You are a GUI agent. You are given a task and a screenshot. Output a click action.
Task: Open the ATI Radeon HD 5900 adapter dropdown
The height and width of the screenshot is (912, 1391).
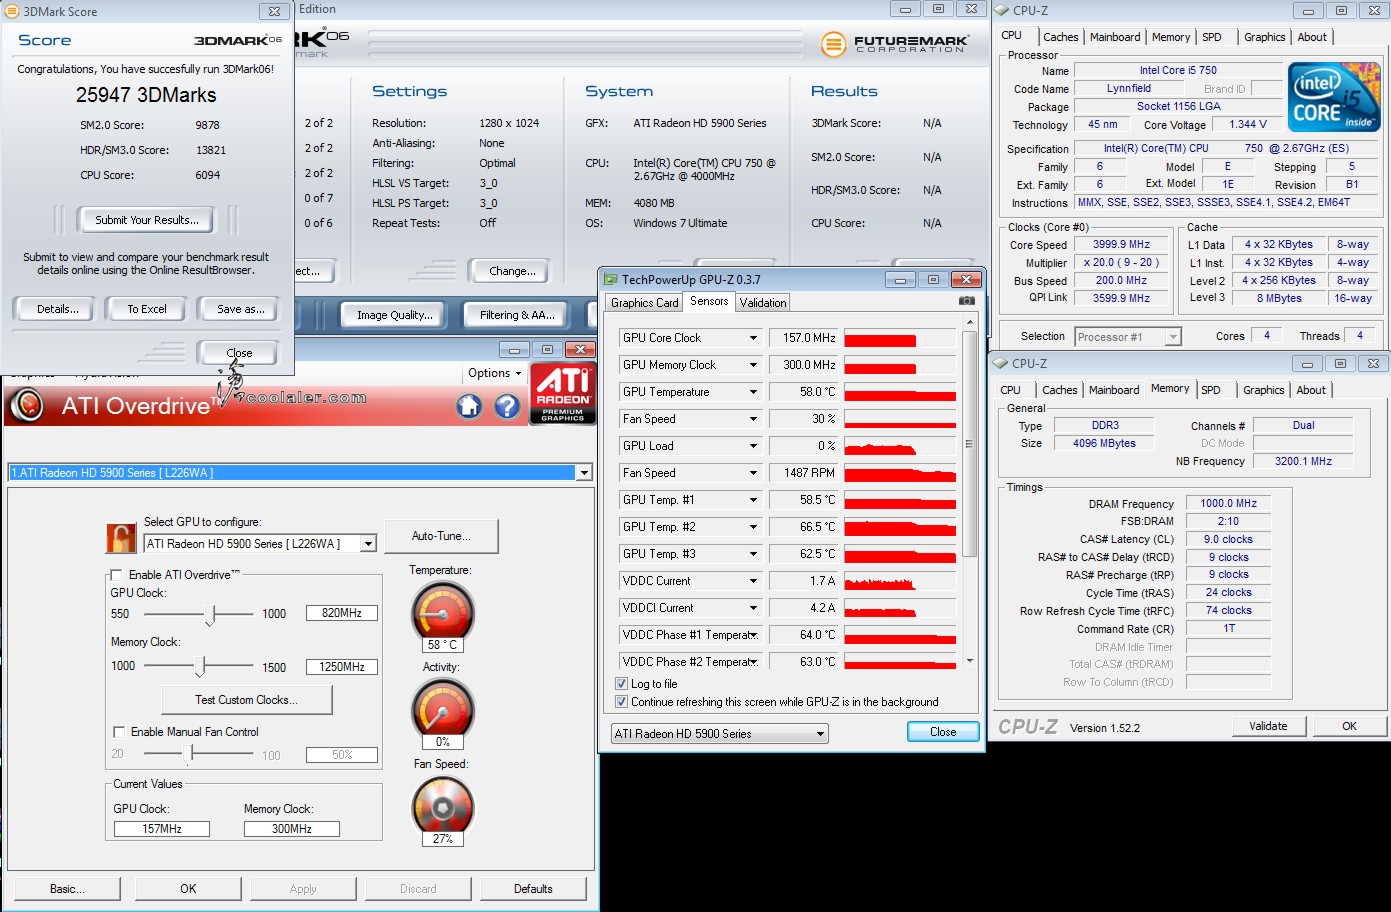click(584, 473)
